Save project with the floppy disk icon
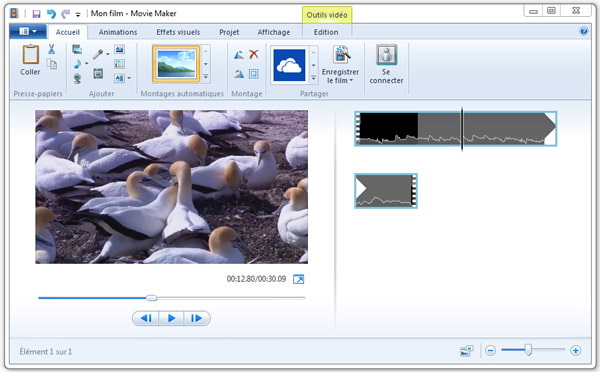 (36, 14)
